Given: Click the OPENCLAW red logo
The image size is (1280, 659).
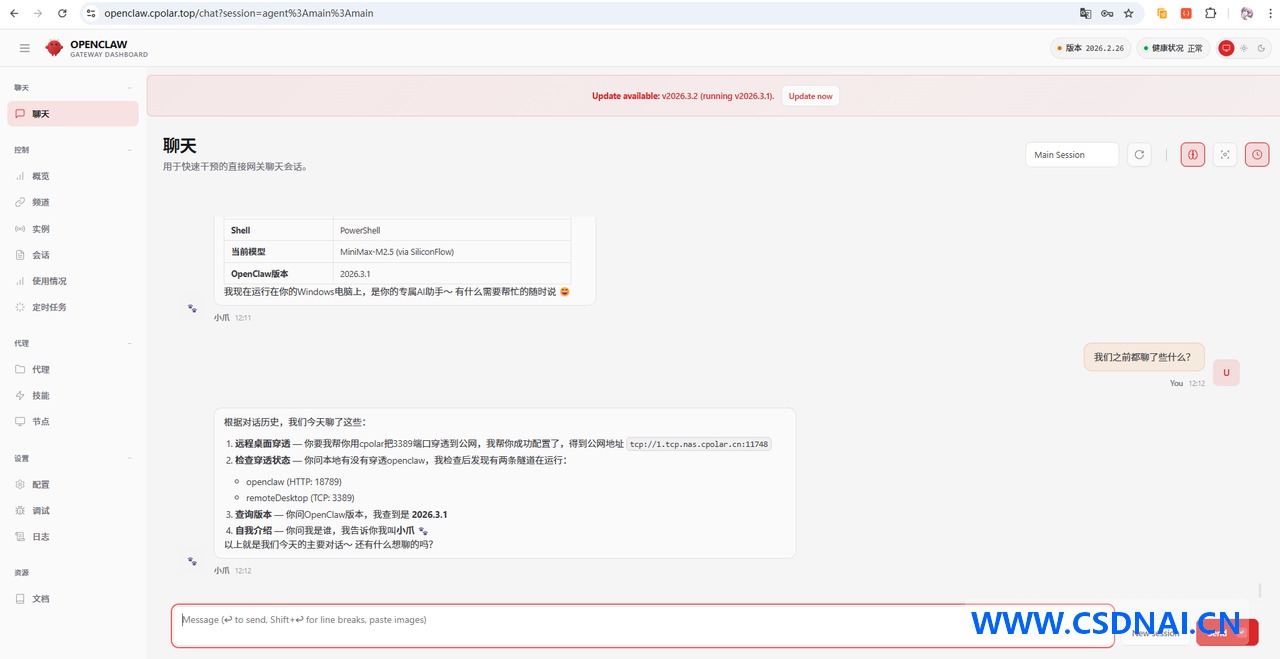Looking at the screenshot, I should [x=54, y=48].
